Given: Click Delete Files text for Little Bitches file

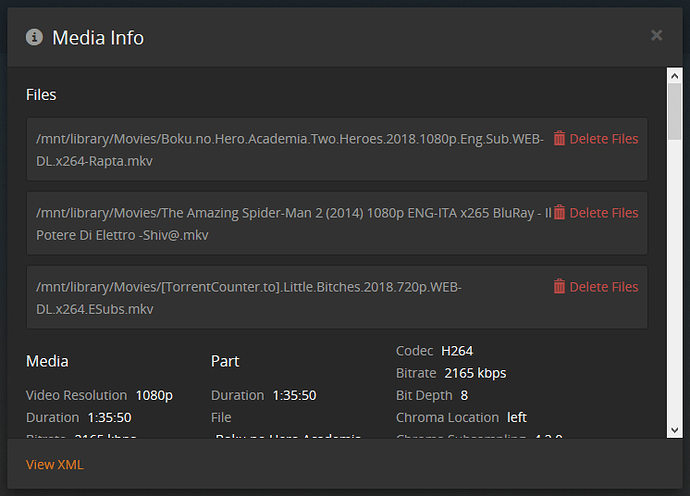Looking at the screenshot, I should click(x=603, y=287).
